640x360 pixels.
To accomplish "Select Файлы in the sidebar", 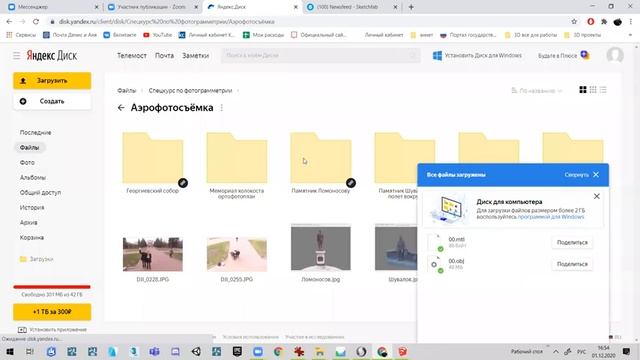I will 29,147.
